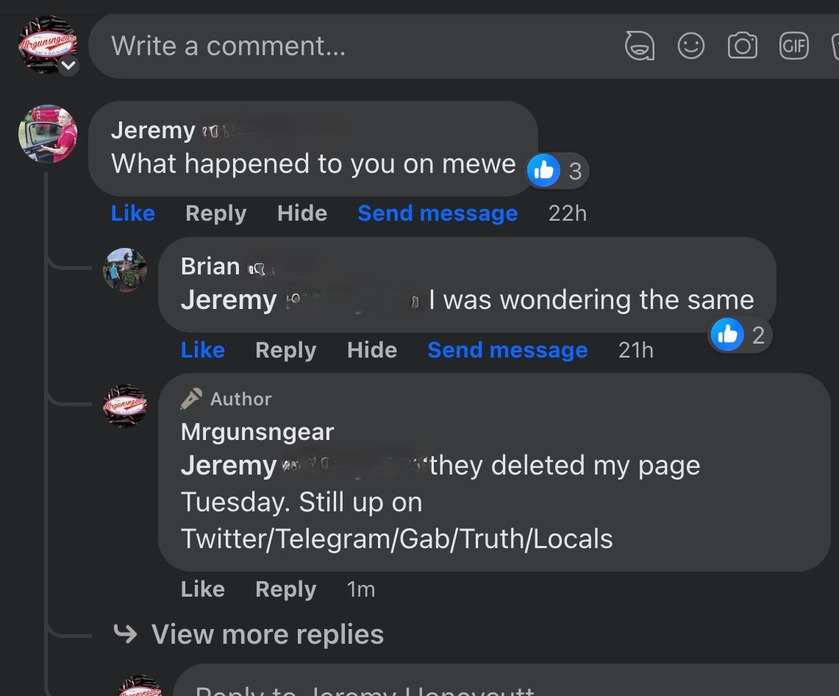
Task: Send message to Jeremy
Action: (438, 213)
